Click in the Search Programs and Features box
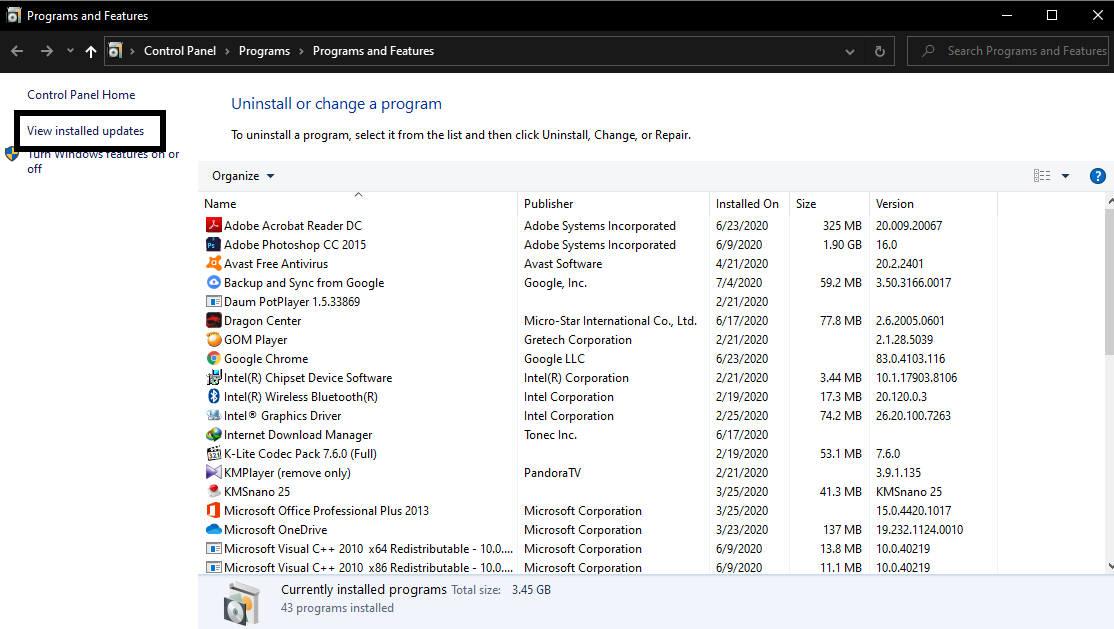The height and width of the screenshot is (629, 1114). (x=1007, y=51)
